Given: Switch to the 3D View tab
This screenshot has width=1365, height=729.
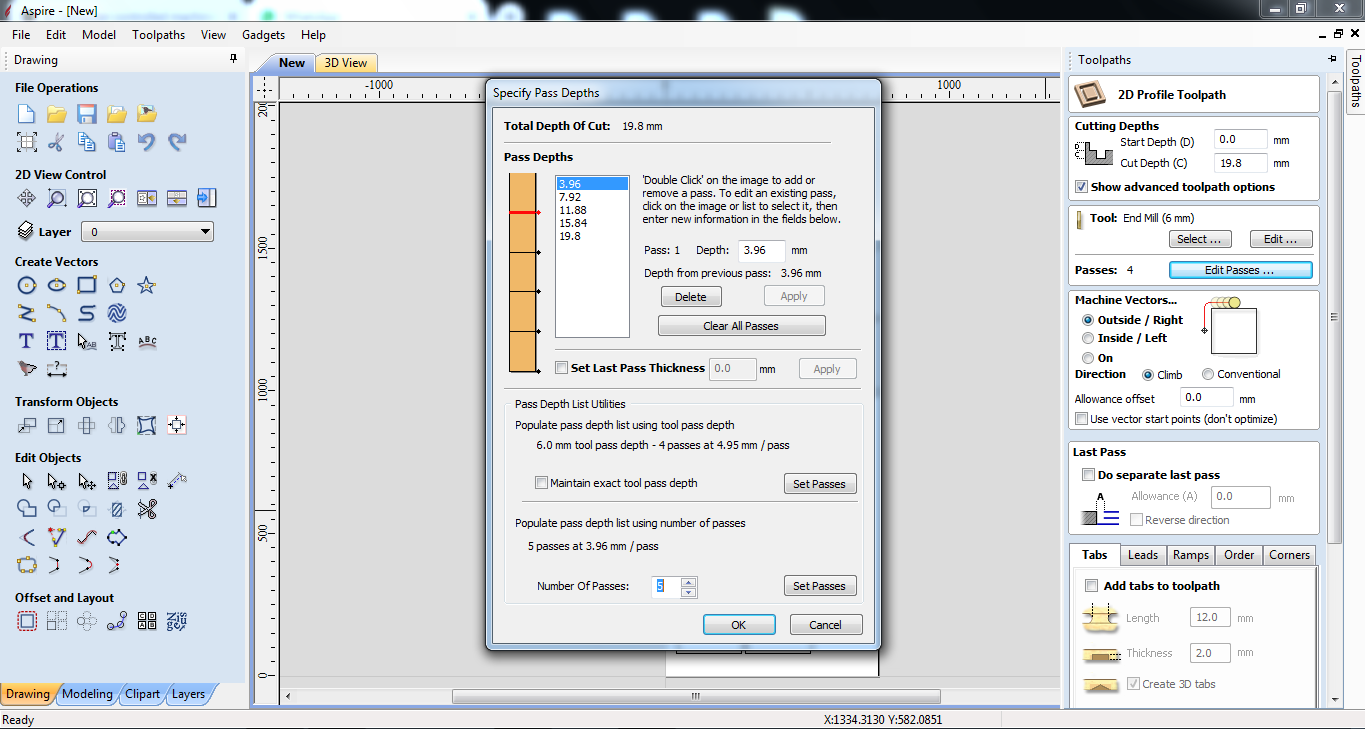Looking at the screenshot, I should point(346,63).
